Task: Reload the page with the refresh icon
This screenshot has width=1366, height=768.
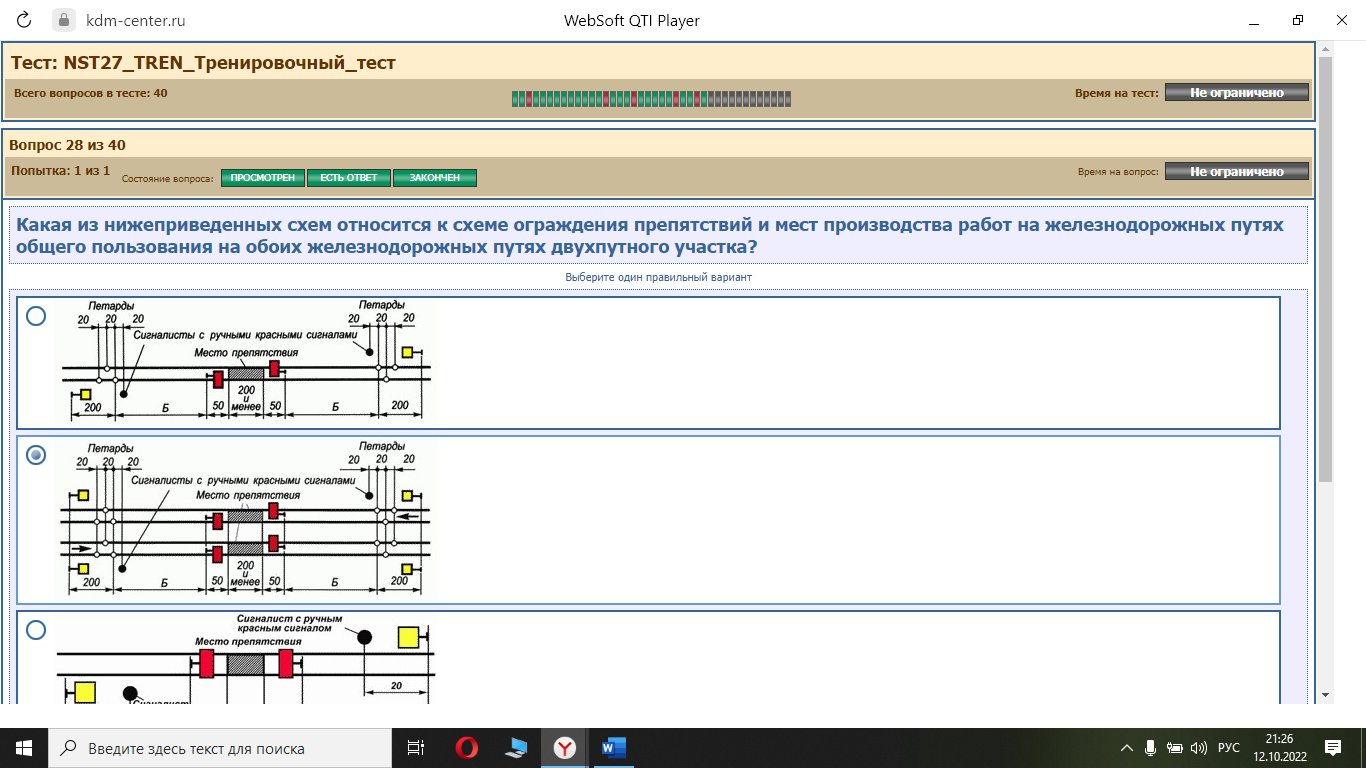Action: [x=25, y=20]
